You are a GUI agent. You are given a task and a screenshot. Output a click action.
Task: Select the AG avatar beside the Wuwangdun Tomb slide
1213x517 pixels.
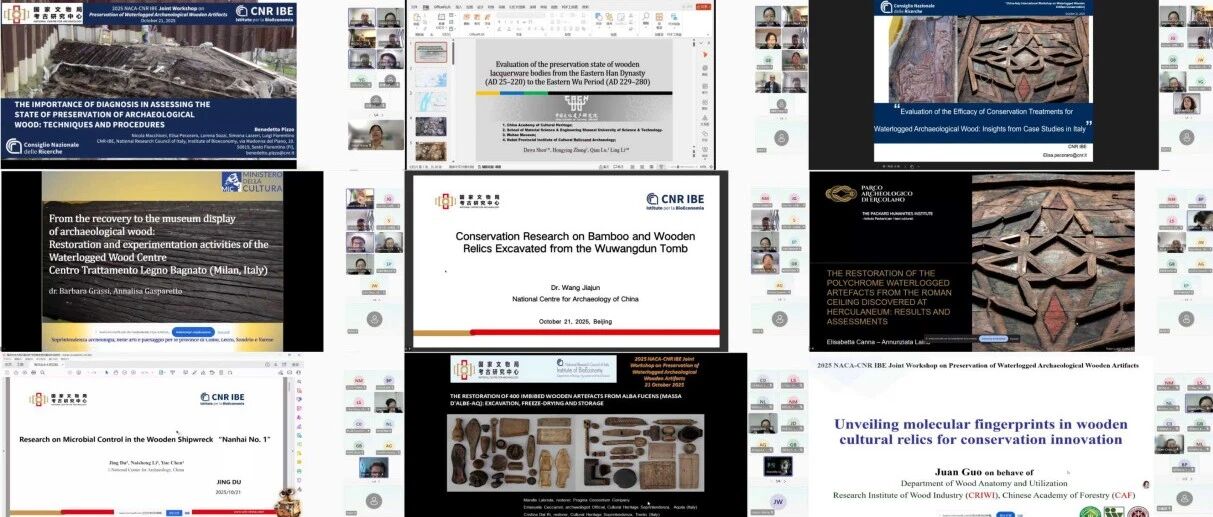coord(780,285)
